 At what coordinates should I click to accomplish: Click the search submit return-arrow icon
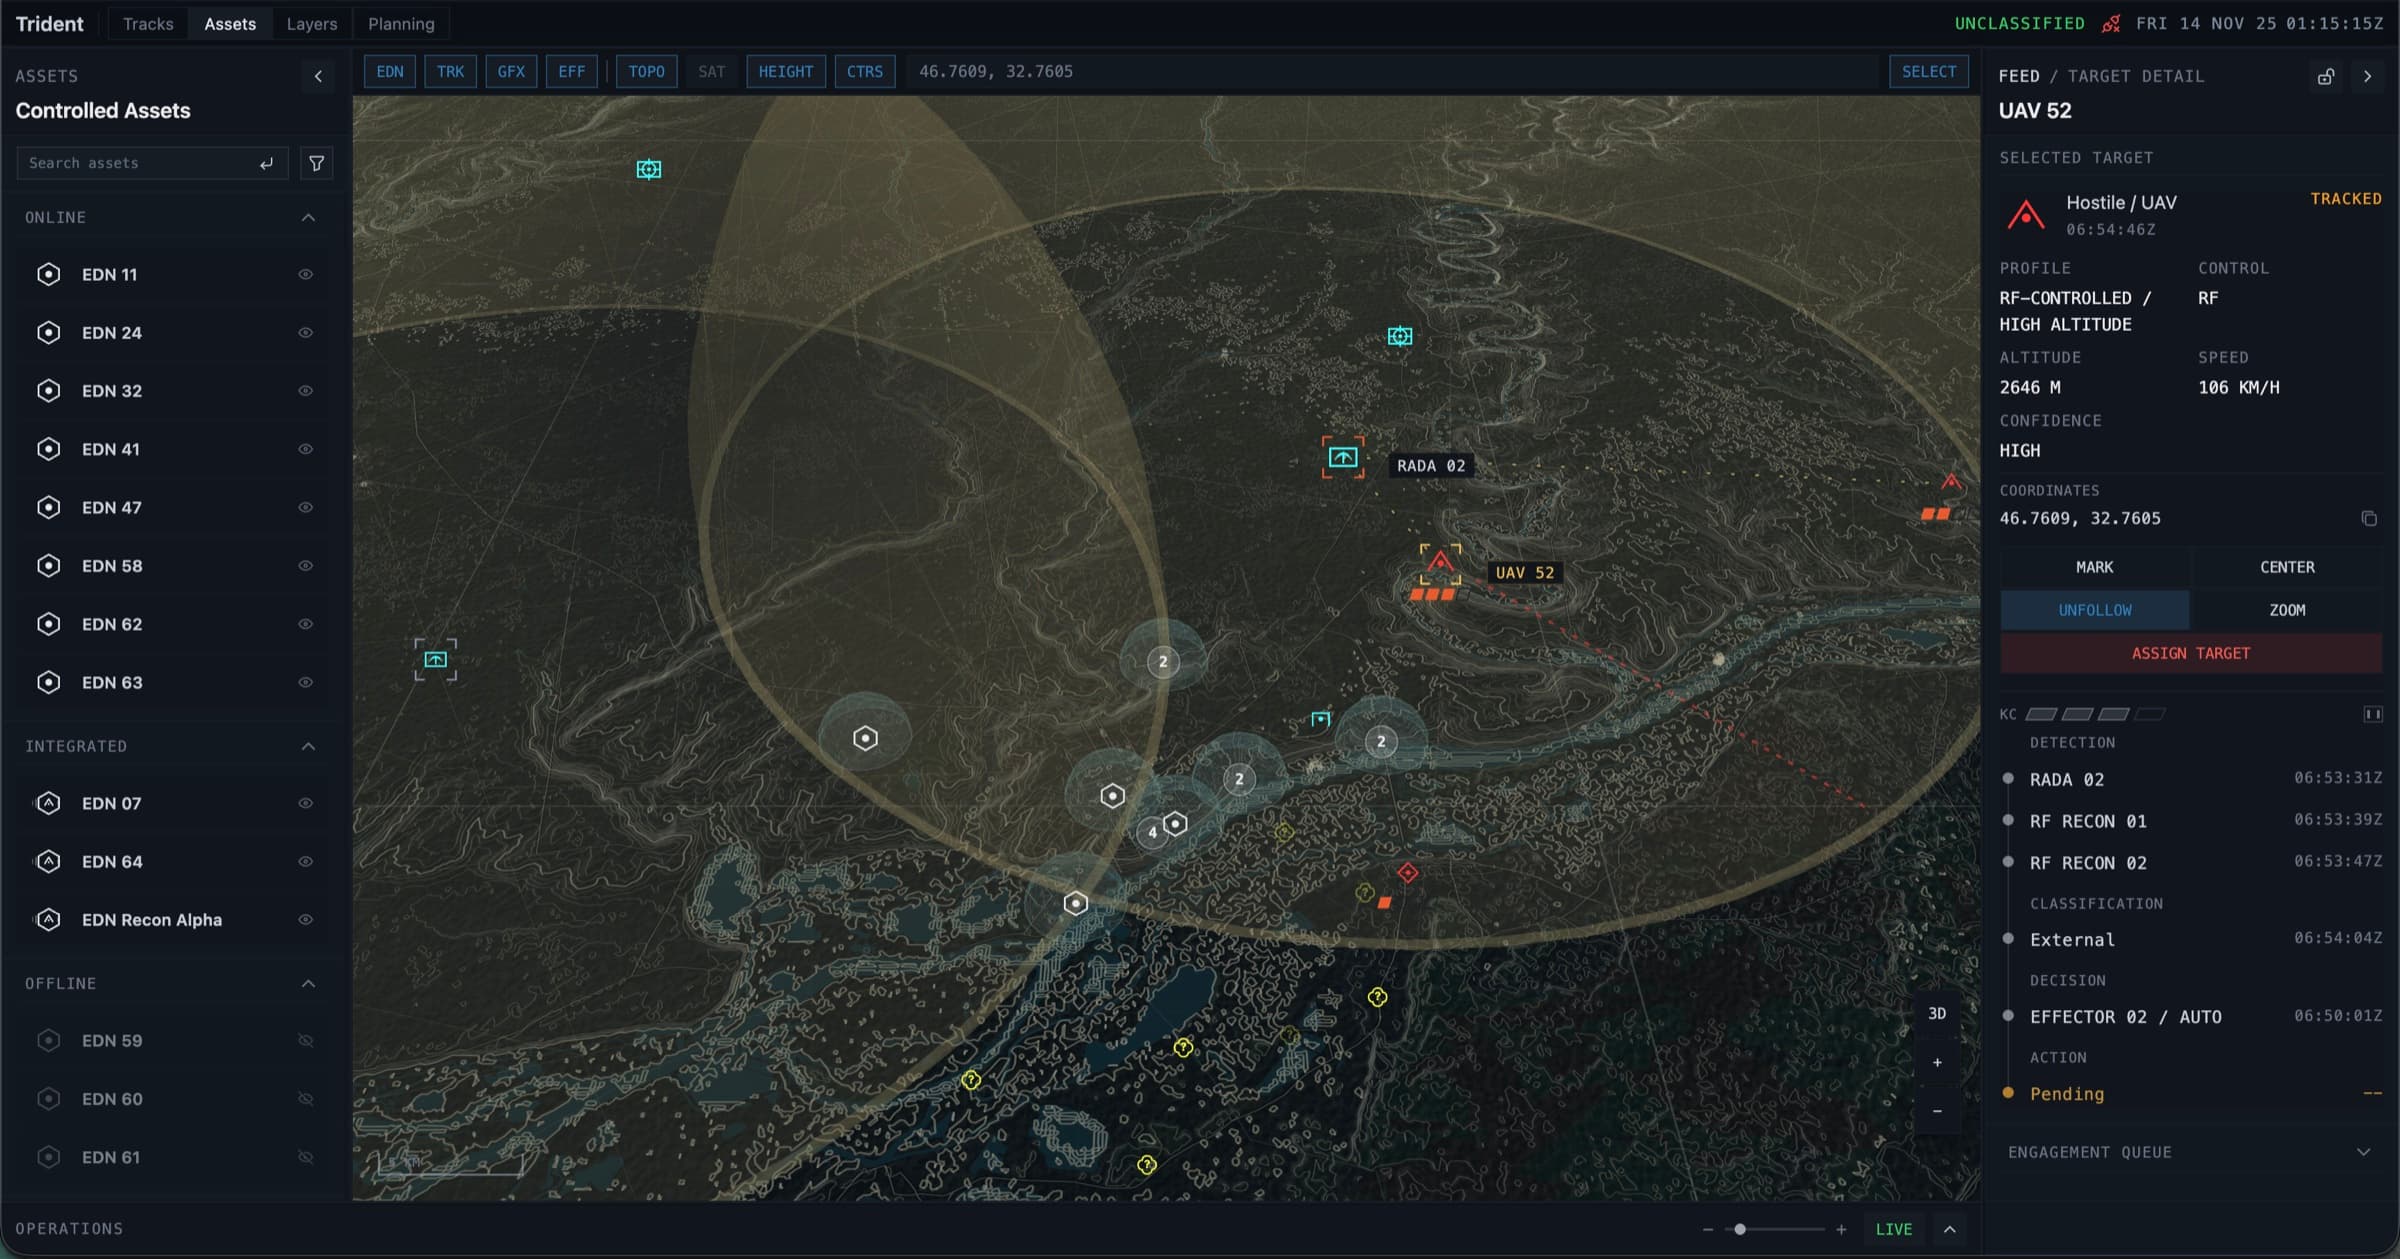coord(266,164)
